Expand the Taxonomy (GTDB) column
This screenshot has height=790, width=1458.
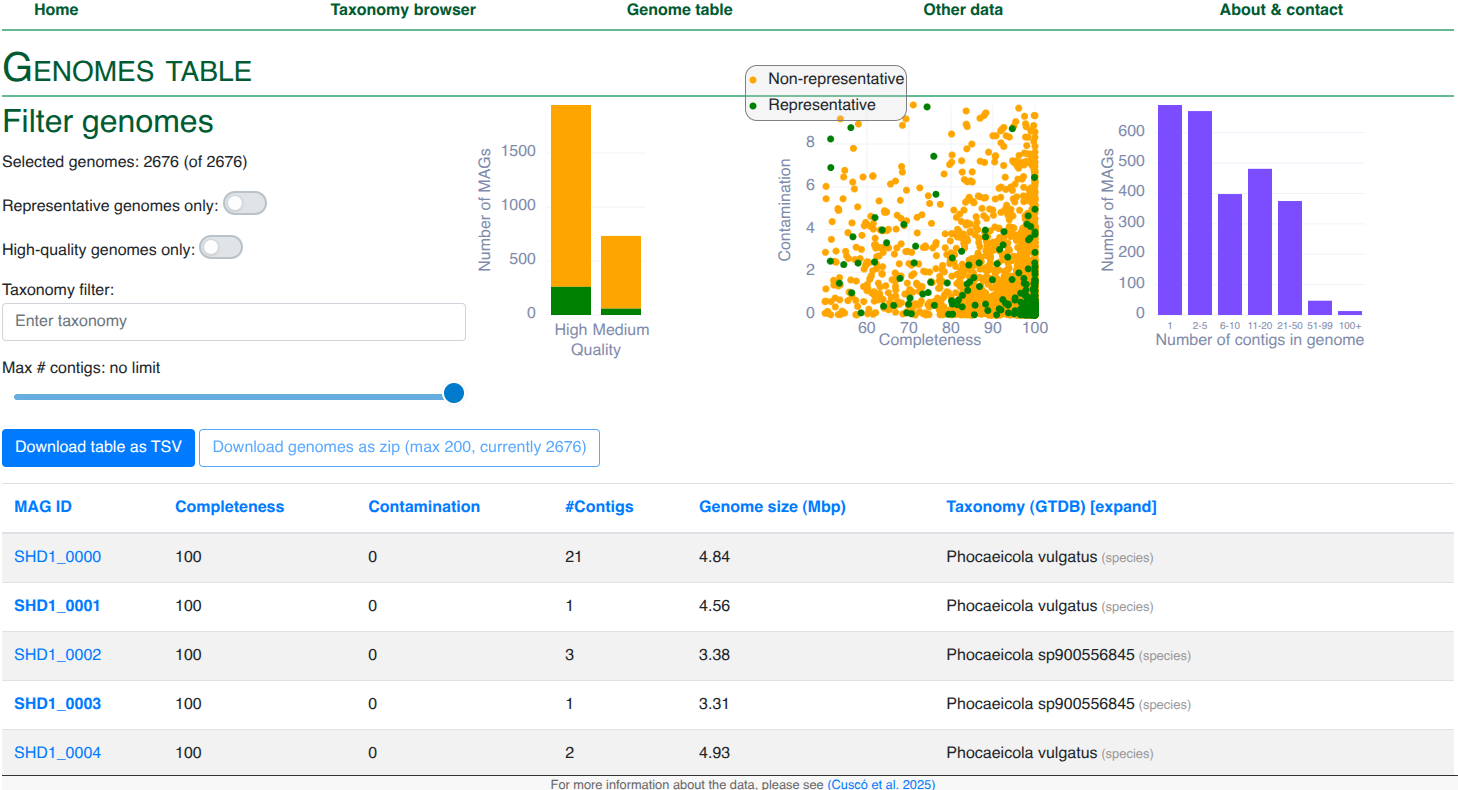1123,507
